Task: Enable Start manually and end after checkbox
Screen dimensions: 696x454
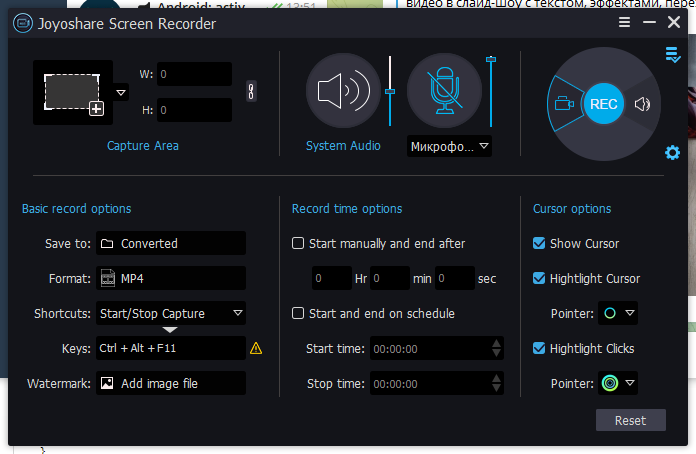Action: (298, 243)
